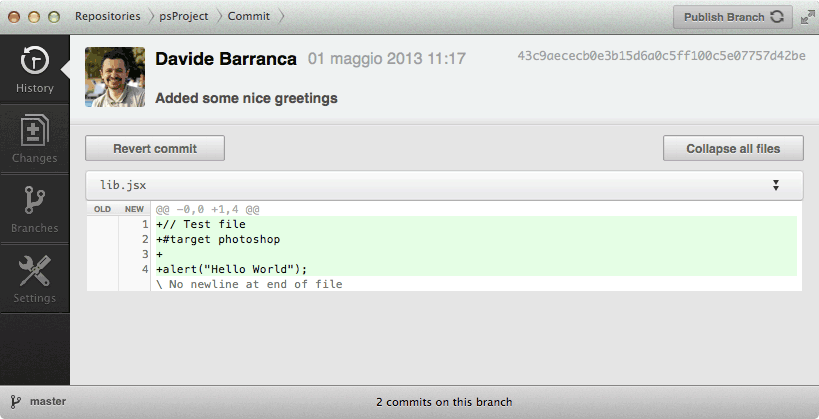Open the Settings sidebar tab
Image resolution: width=819 pixels, height=419 pixels.
point(34,279)
